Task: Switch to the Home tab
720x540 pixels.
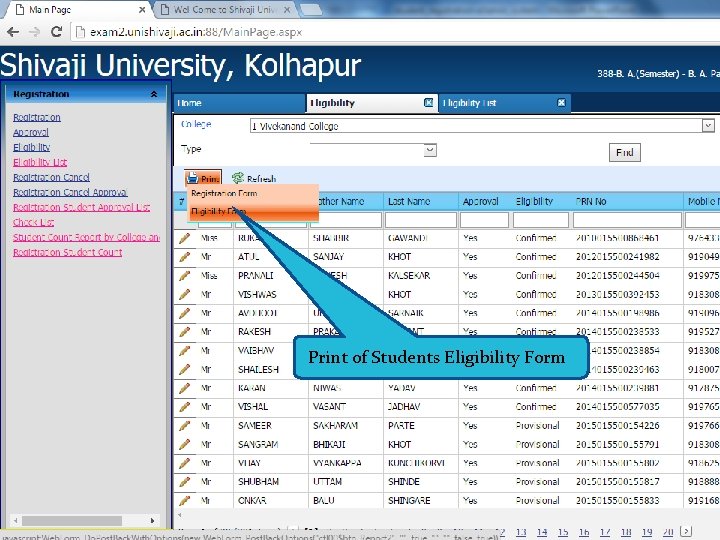Action: coord(239,103)
